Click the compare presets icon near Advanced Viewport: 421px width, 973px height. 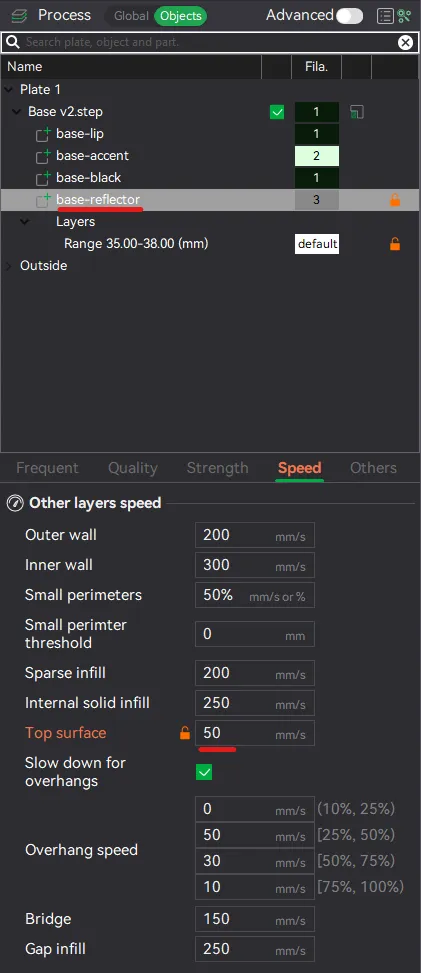405,16
